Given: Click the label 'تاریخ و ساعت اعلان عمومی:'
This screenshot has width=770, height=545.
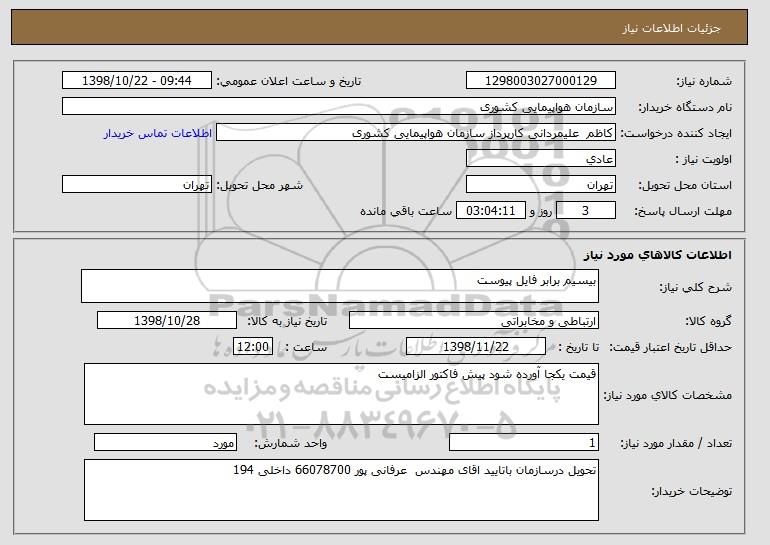Looking at the screenshot, I should click(289, 82).
